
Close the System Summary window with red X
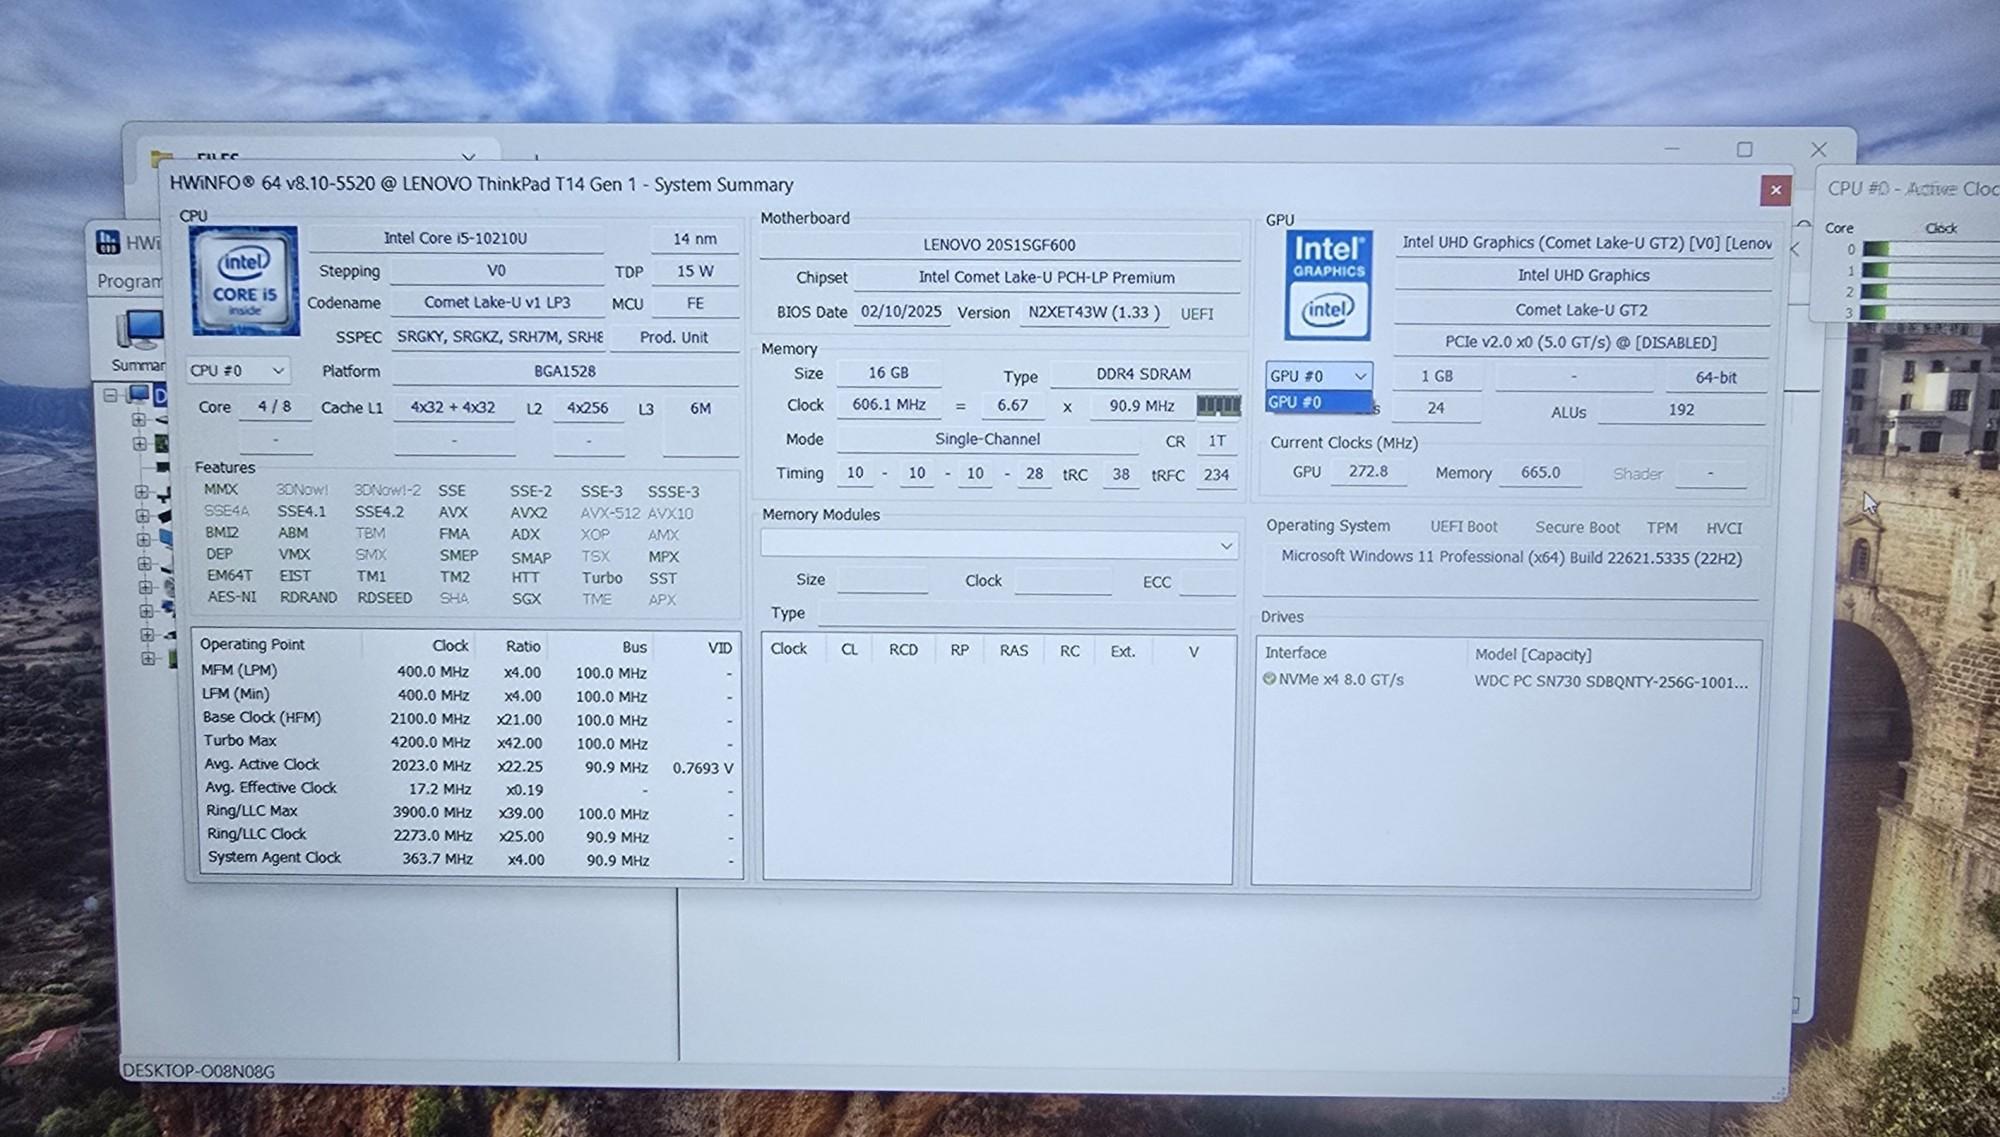[1775, 190]
